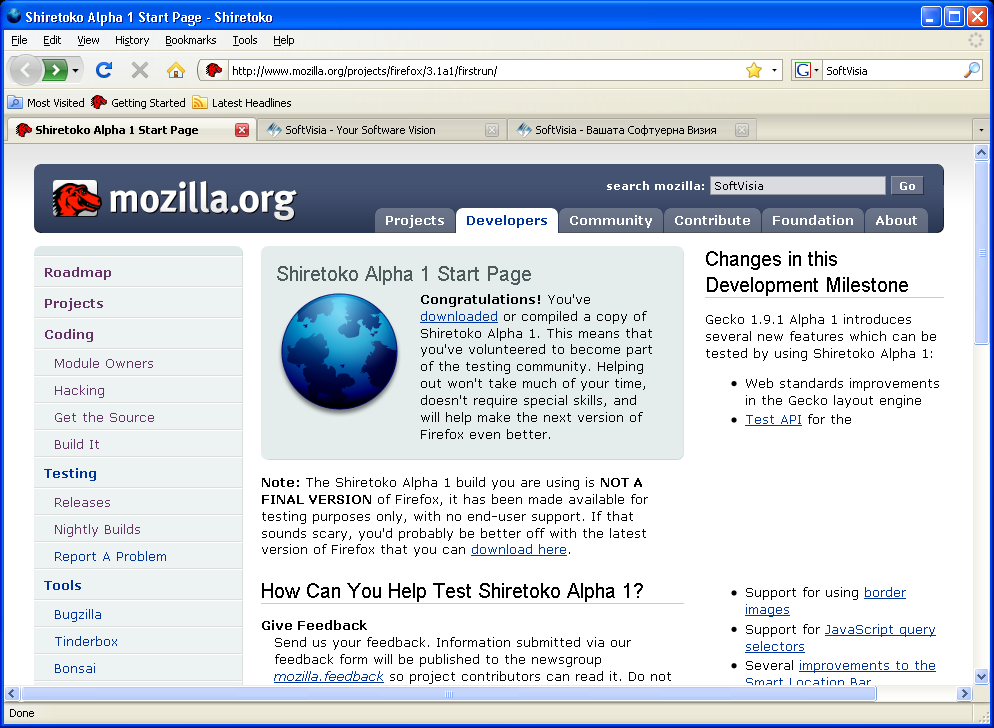
Task: Open the back/forward history dropdown
Action: pos(75,70)
